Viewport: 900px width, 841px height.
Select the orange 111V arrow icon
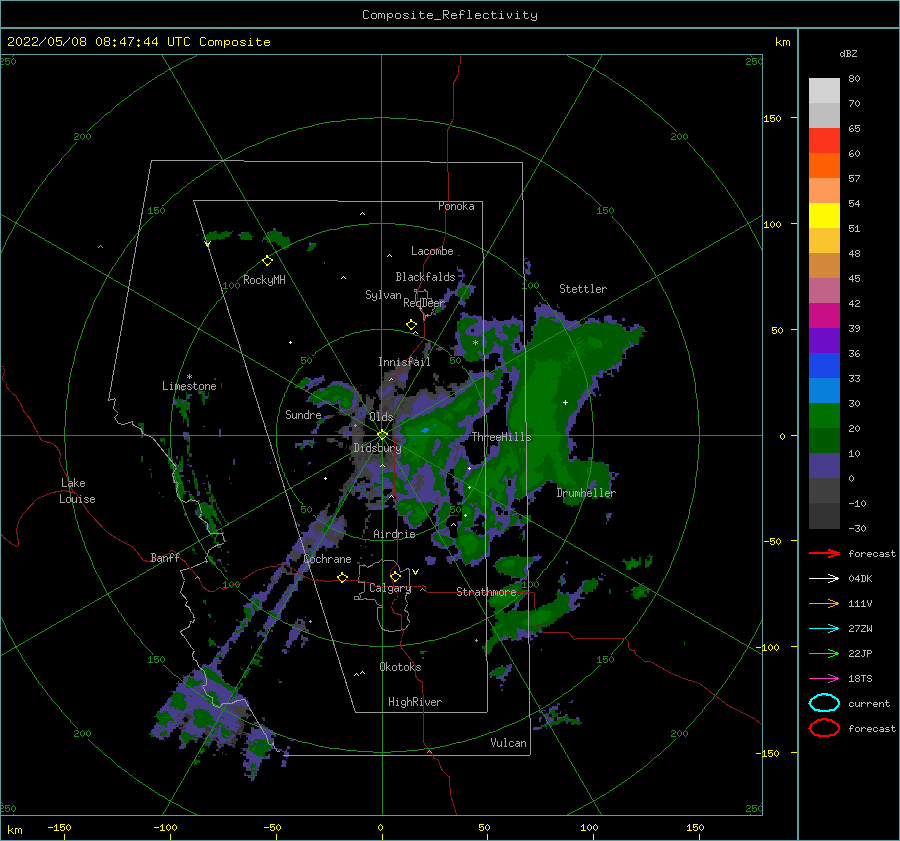(824, 603)
